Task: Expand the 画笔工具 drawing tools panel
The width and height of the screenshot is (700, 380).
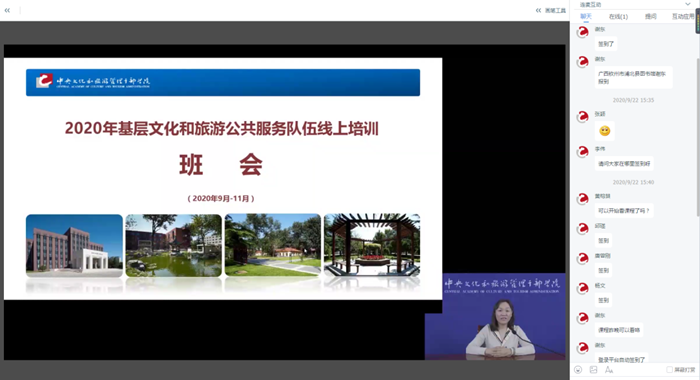Action: 551,10
